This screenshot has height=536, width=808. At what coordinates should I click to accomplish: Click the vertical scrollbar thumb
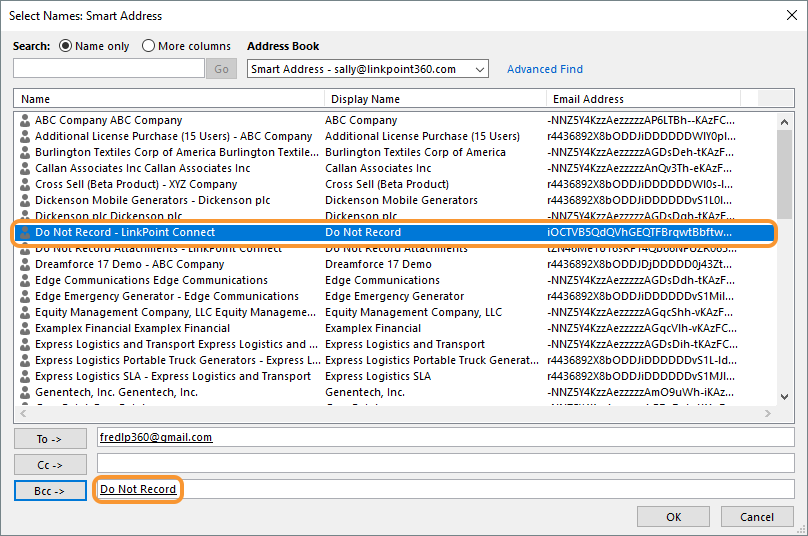point(784,174)
